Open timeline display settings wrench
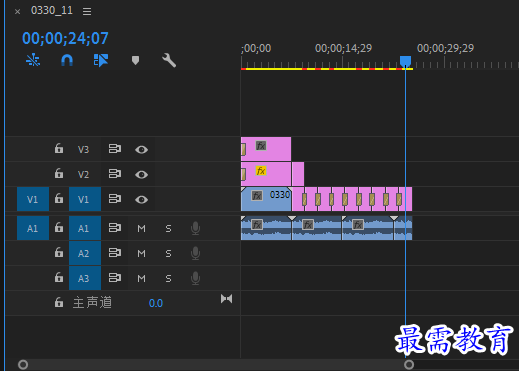This screenshot has height=371, width=519. click(169, 60)
